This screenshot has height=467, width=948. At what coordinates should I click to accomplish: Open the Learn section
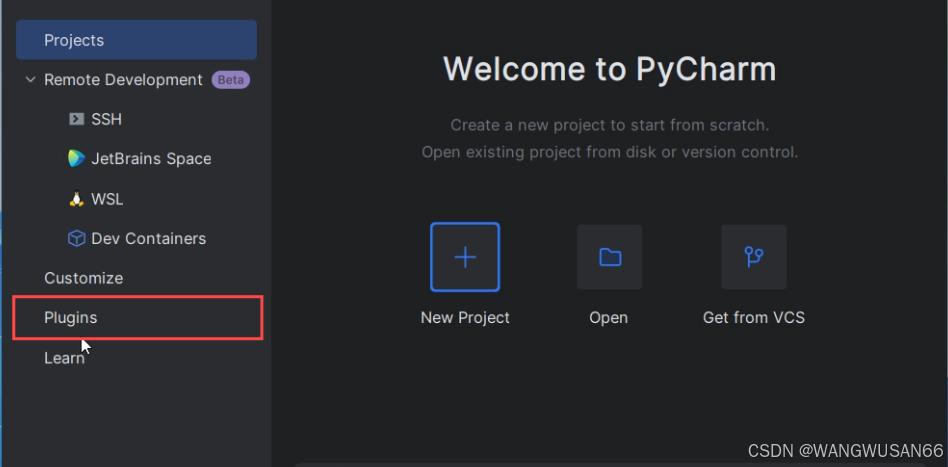click(64, 358)
